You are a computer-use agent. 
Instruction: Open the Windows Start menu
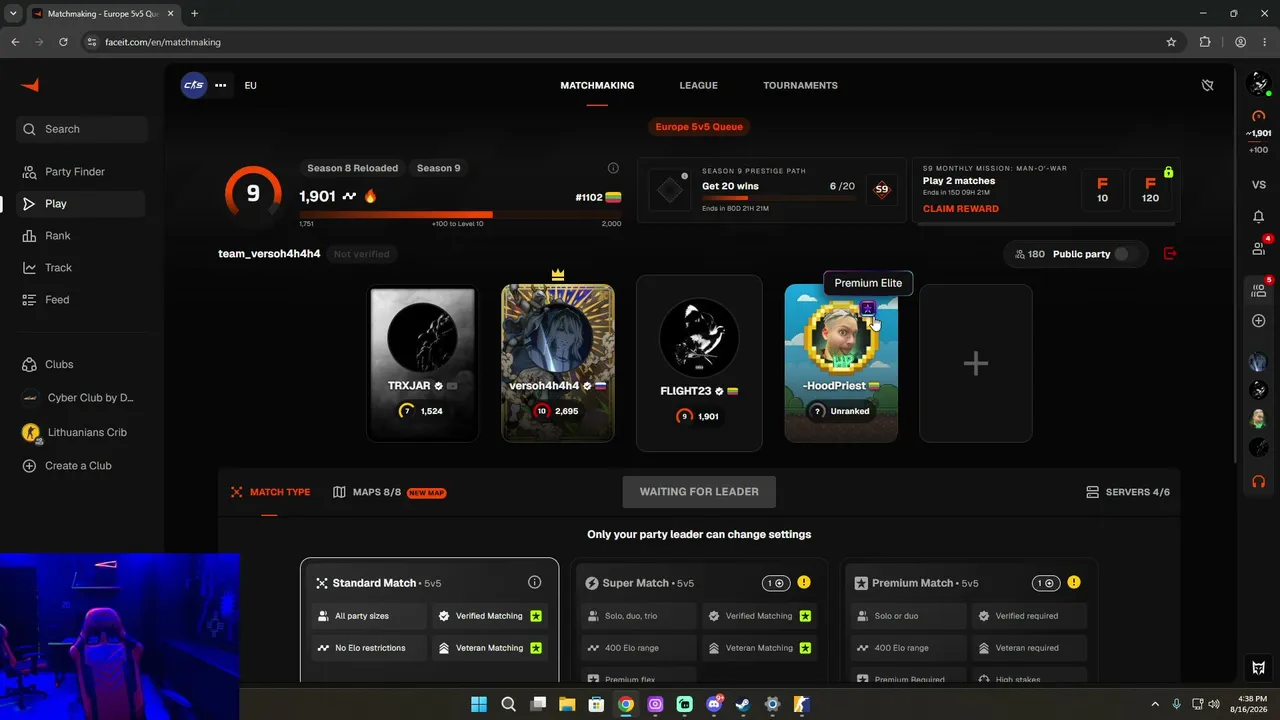pyautogui.click(x=479, y=704)
